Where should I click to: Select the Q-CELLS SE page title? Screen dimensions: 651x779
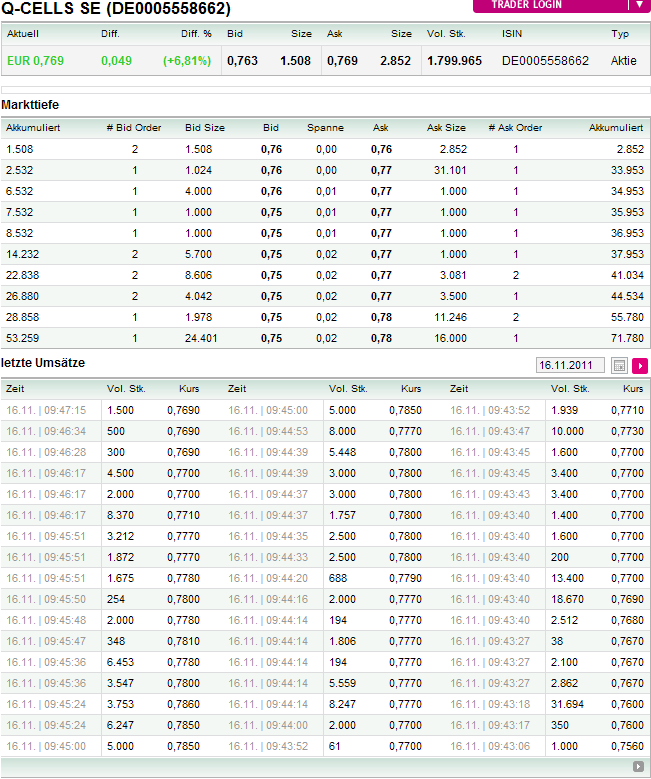116,10
